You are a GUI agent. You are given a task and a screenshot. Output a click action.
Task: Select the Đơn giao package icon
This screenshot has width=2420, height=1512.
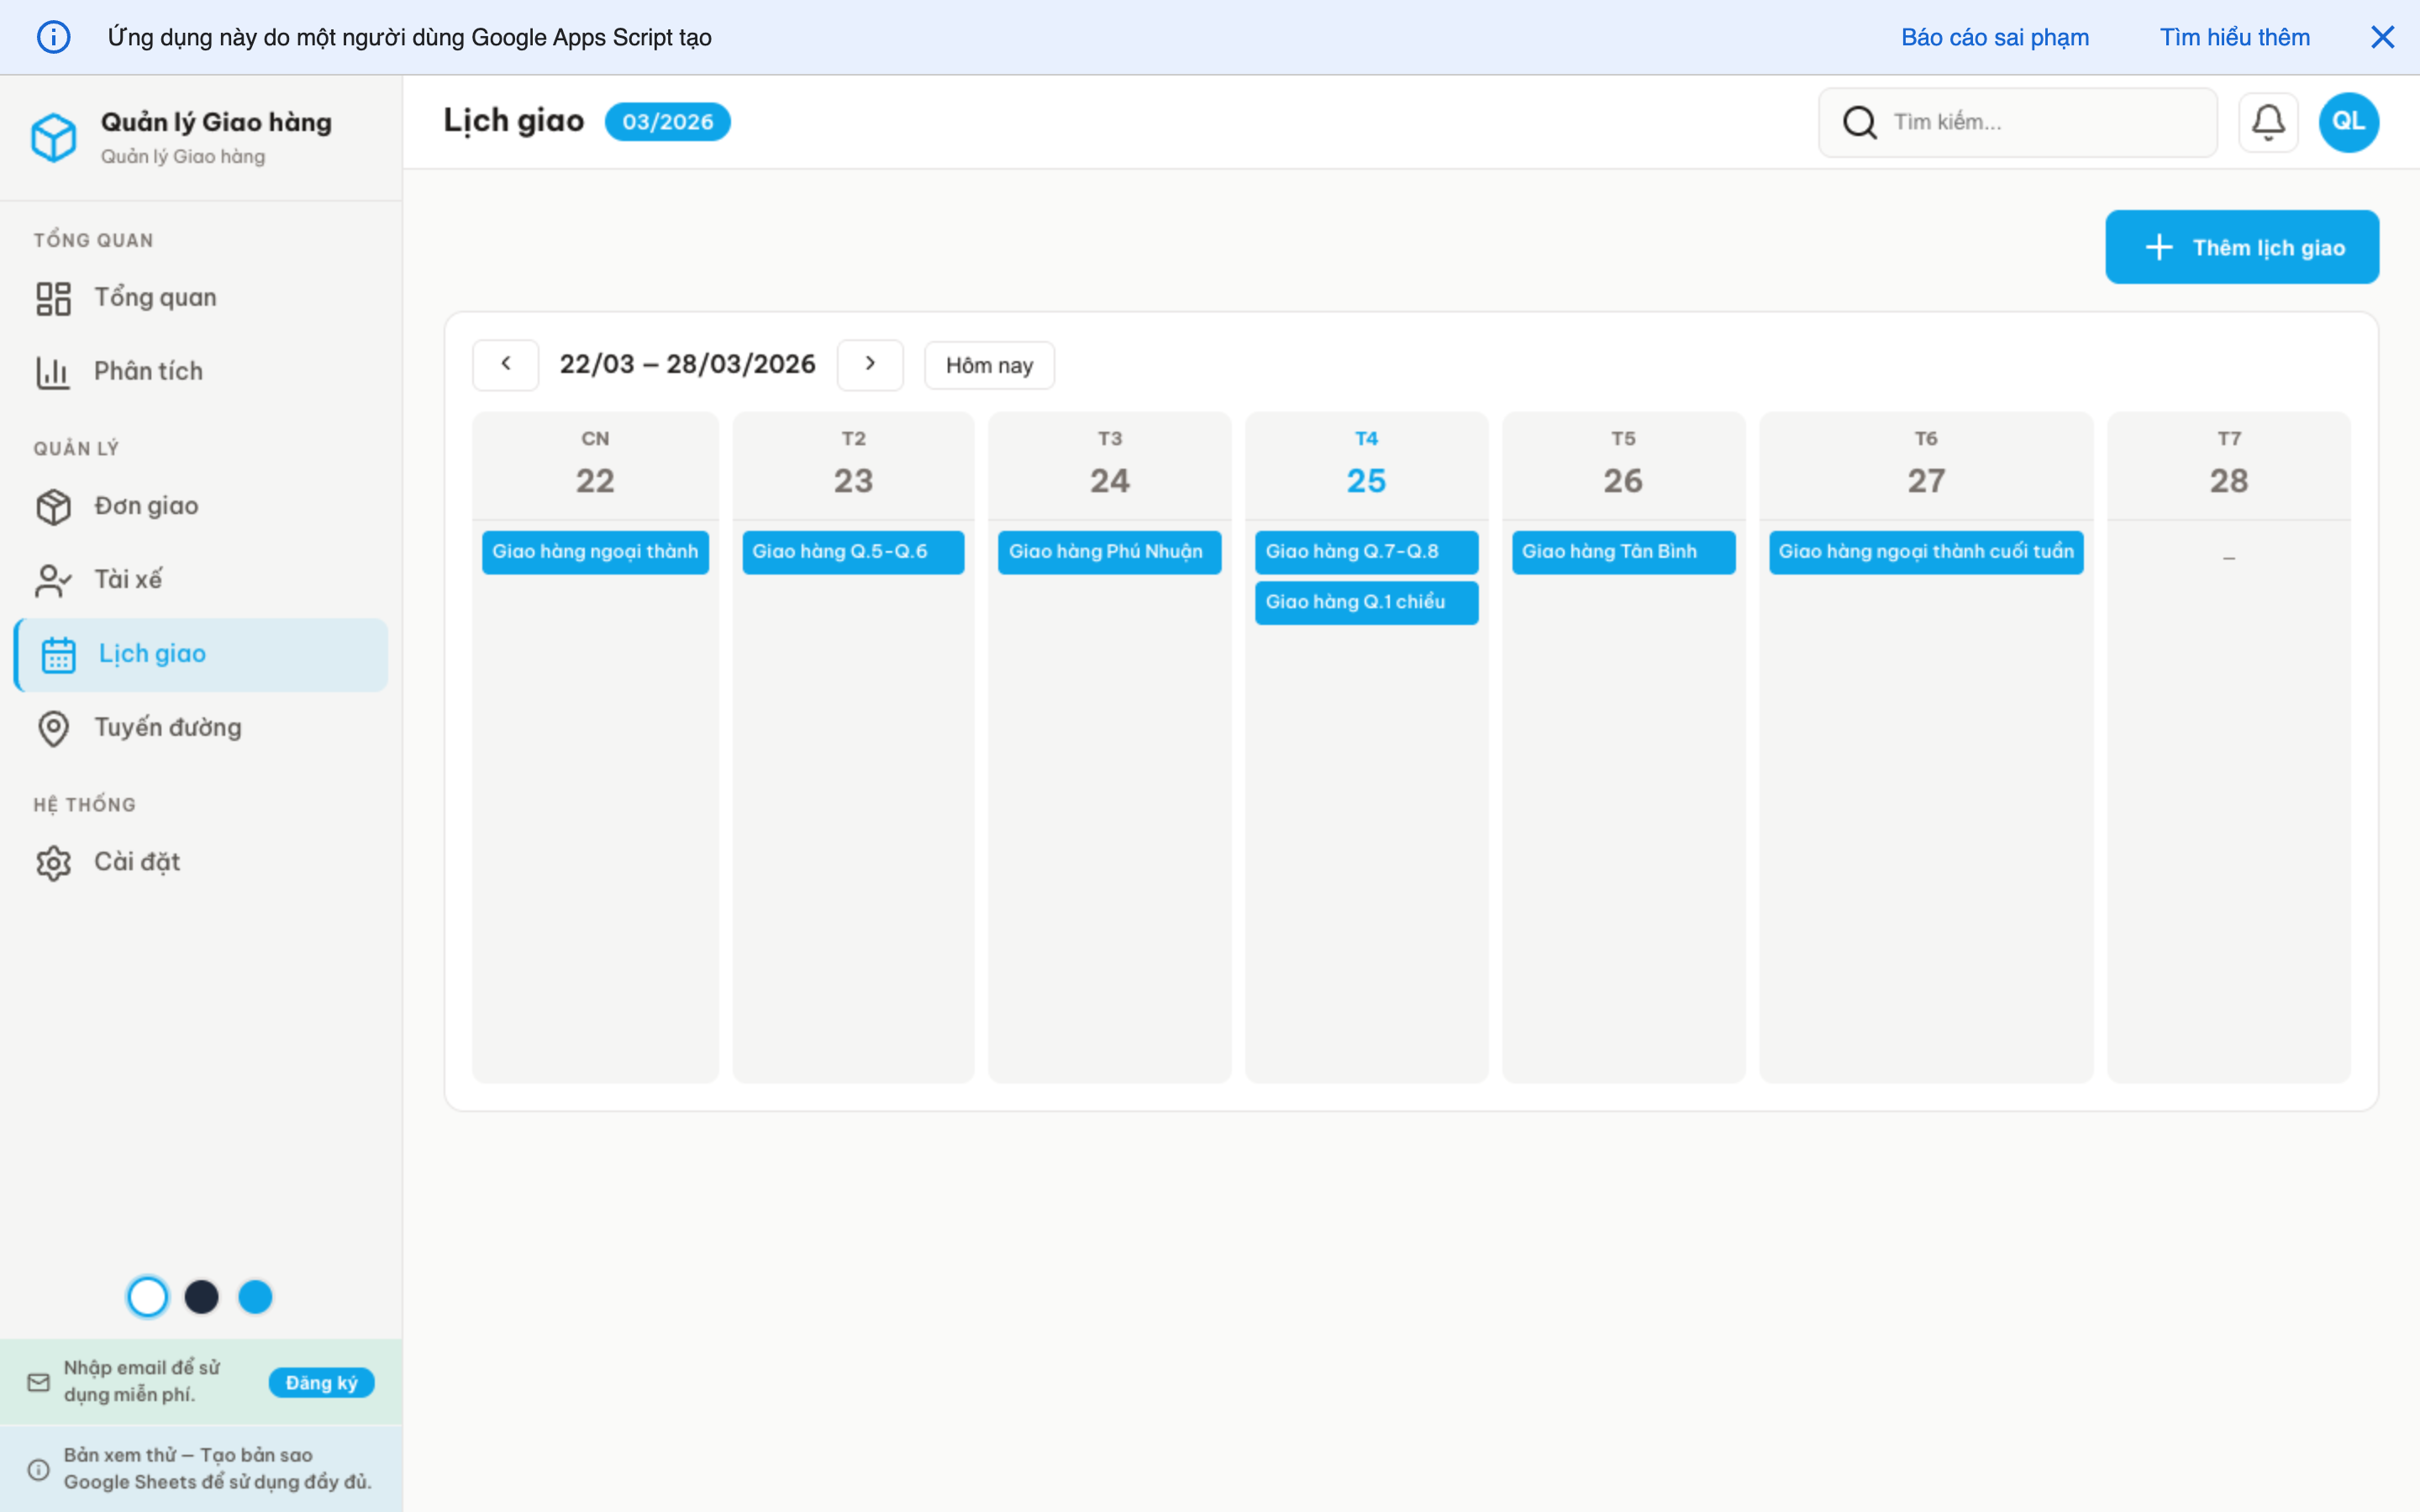[x=54, y=506]
